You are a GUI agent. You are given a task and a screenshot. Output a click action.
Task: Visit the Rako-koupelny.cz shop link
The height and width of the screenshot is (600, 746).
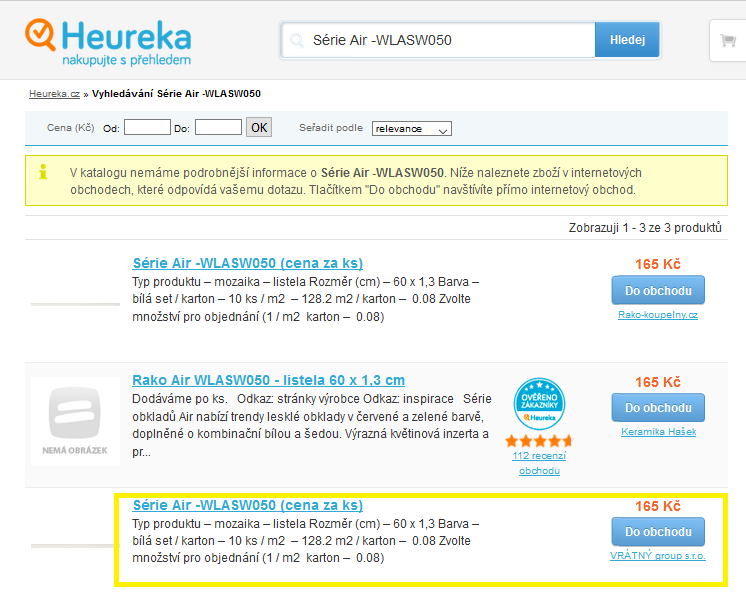click(x=658, y=315)
